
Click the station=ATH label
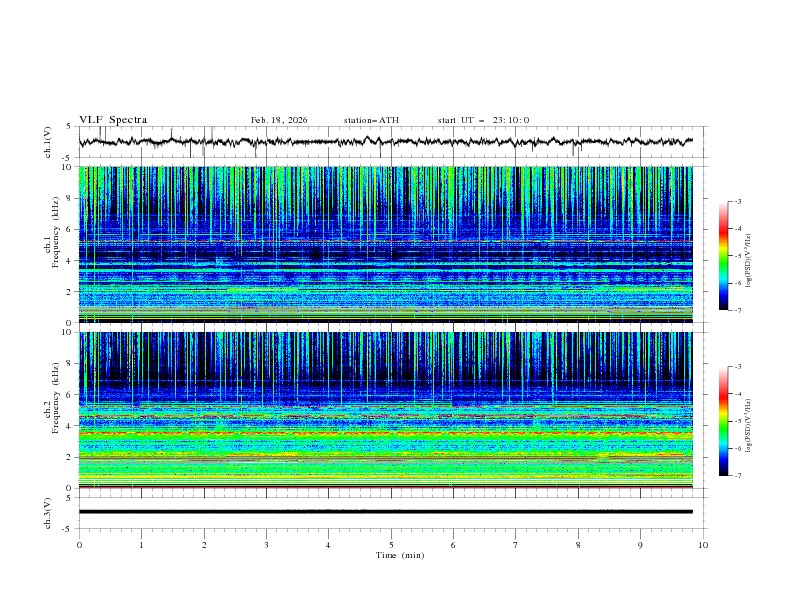click(x=371, y=120)
